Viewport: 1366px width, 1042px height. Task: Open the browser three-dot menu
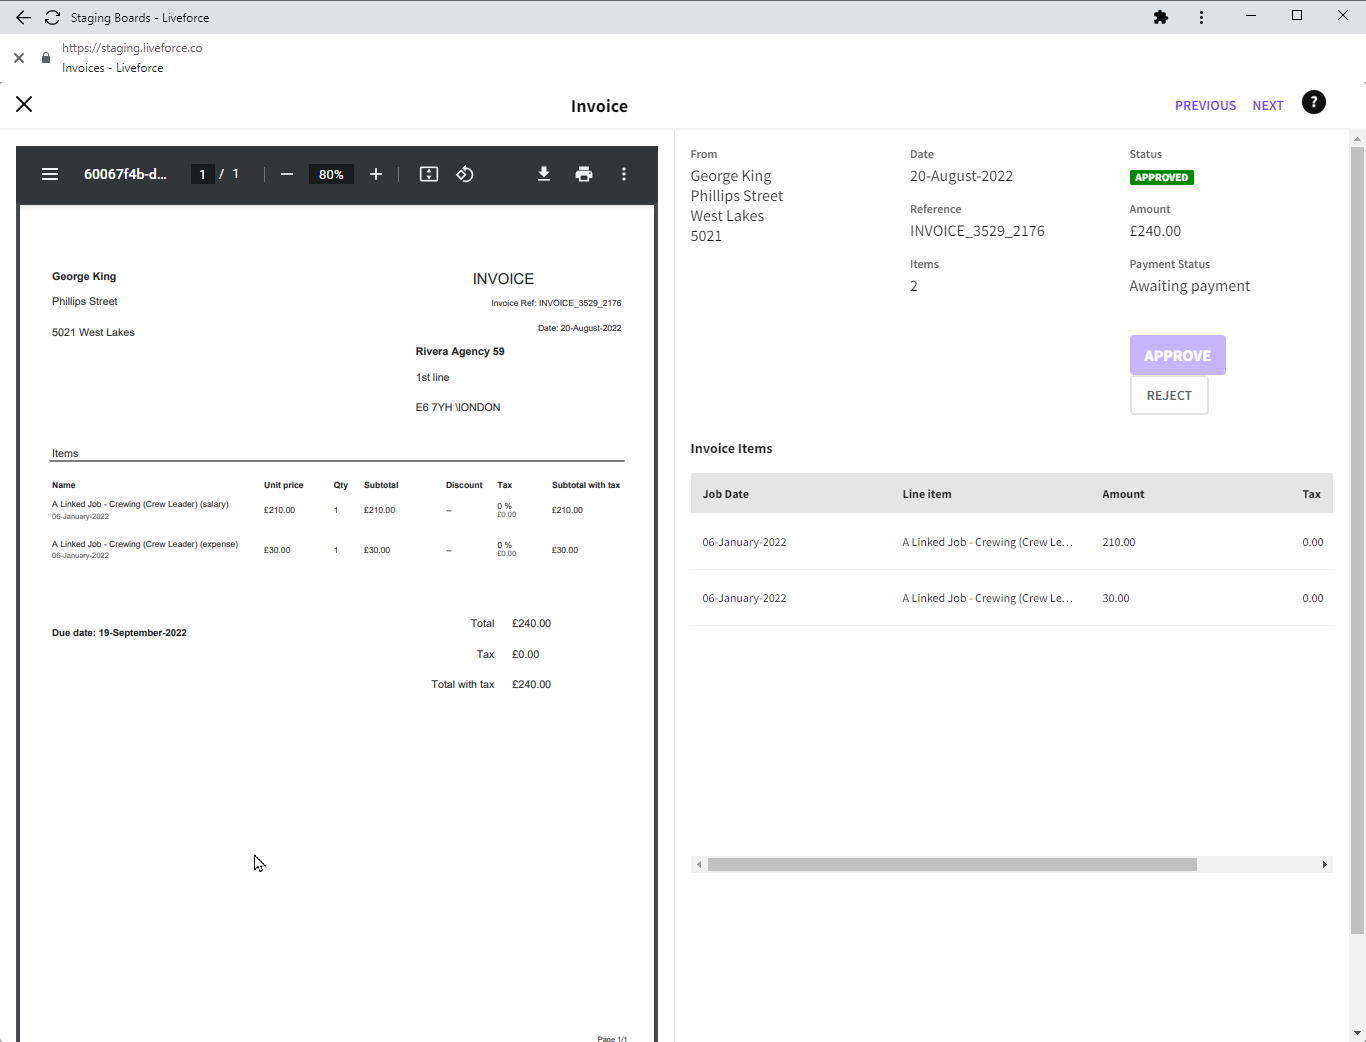click(x=1201, y=17)
